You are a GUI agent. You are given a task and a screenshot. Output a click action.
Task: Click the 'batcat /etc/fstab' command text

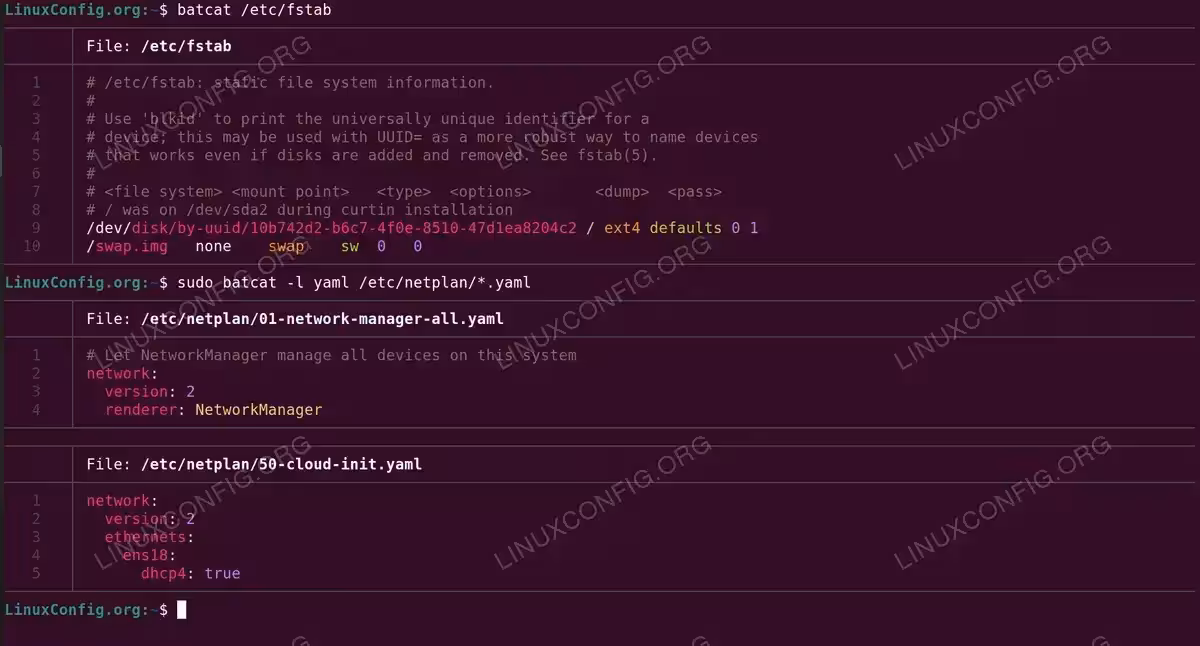point(254,10)
